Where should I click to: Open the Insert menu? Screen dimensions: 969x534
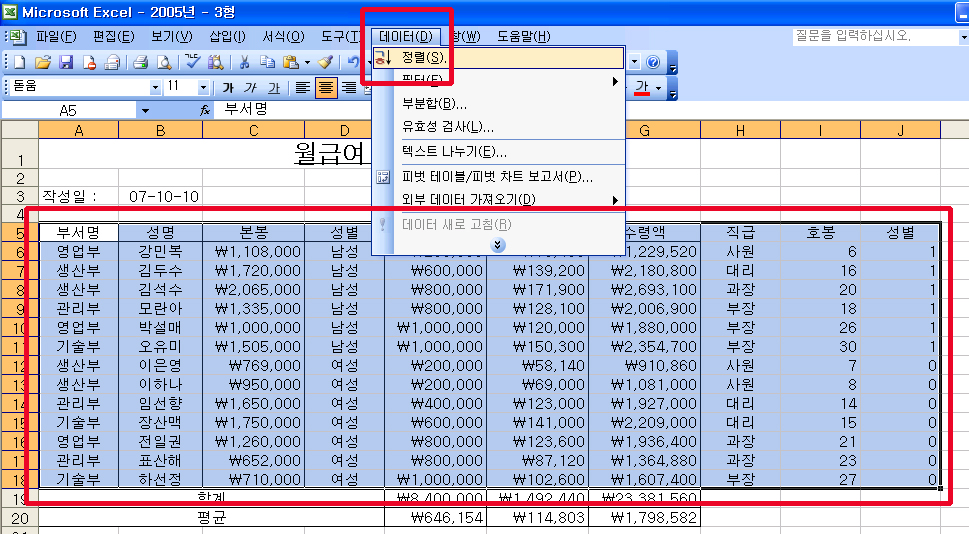pyautogui.click(x=227, y=36)
